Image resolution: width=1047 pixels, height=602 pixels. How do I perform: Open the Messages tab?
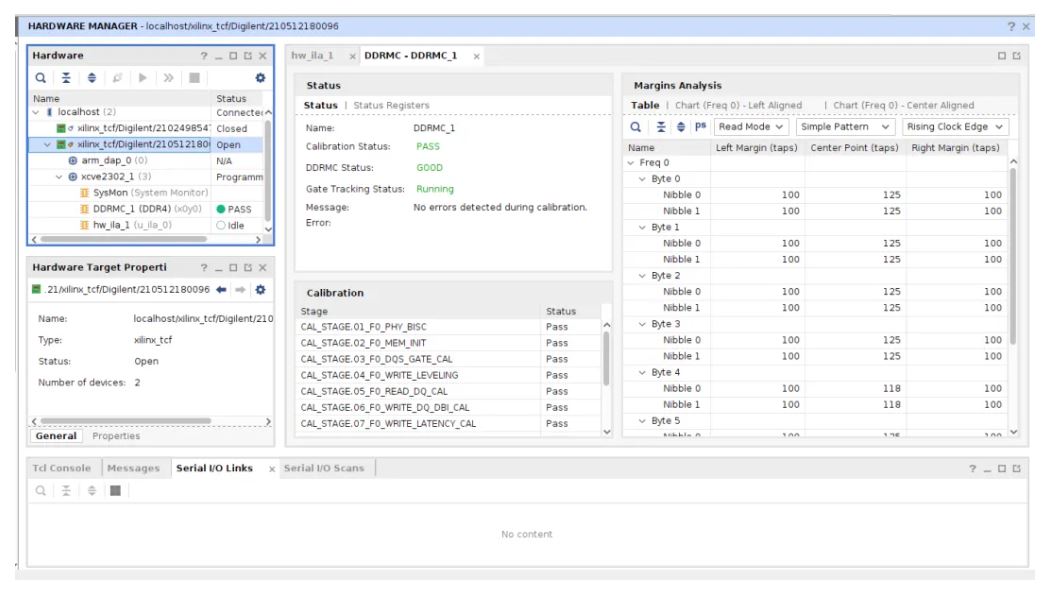tap(134, 469)
